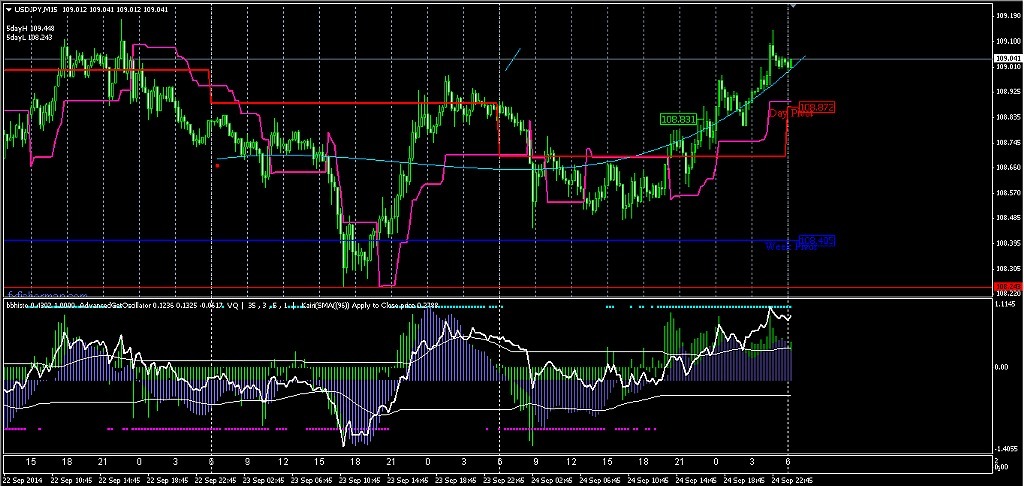This screenshot has height=486, width=1024.
Task: Click the 22 Sep 10:45 time label
Action: (x=72, y=479)
